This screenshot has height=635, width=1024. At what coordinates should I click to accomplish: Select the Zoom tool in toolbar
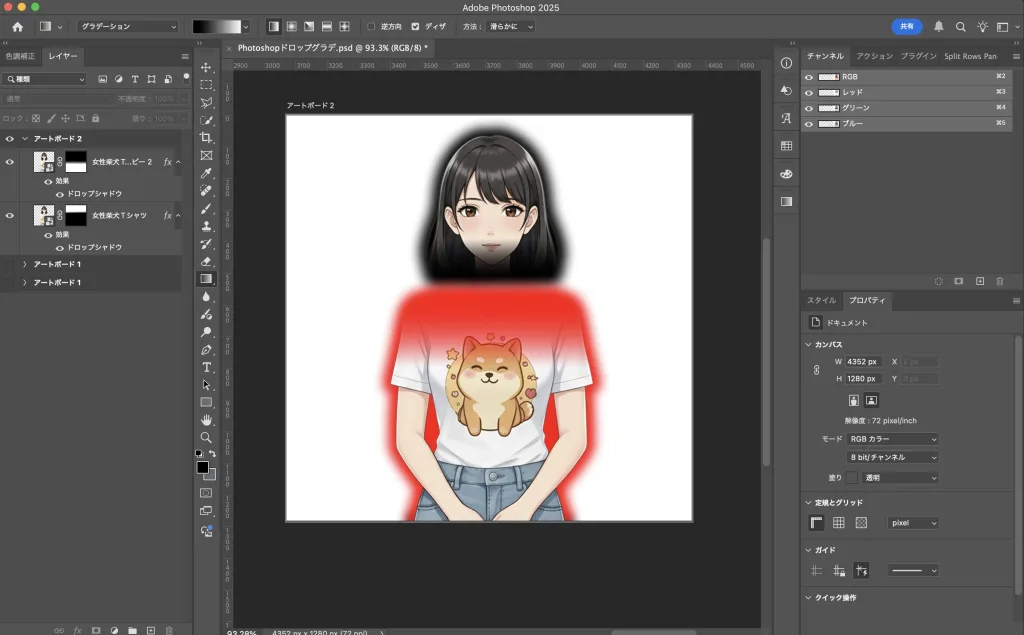pos(206,438)
